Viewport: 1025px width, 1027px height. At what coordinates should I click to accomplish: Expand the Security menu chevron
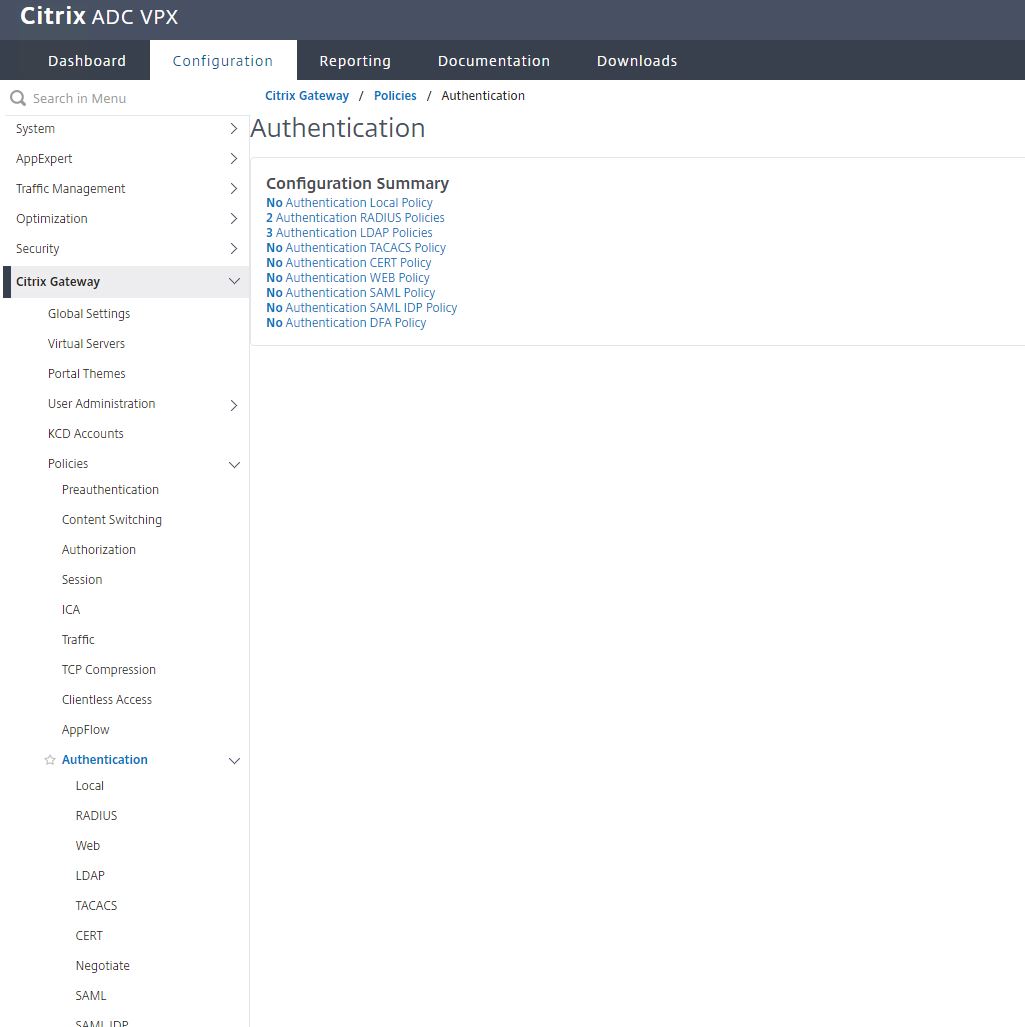click(x=233, y=249)
